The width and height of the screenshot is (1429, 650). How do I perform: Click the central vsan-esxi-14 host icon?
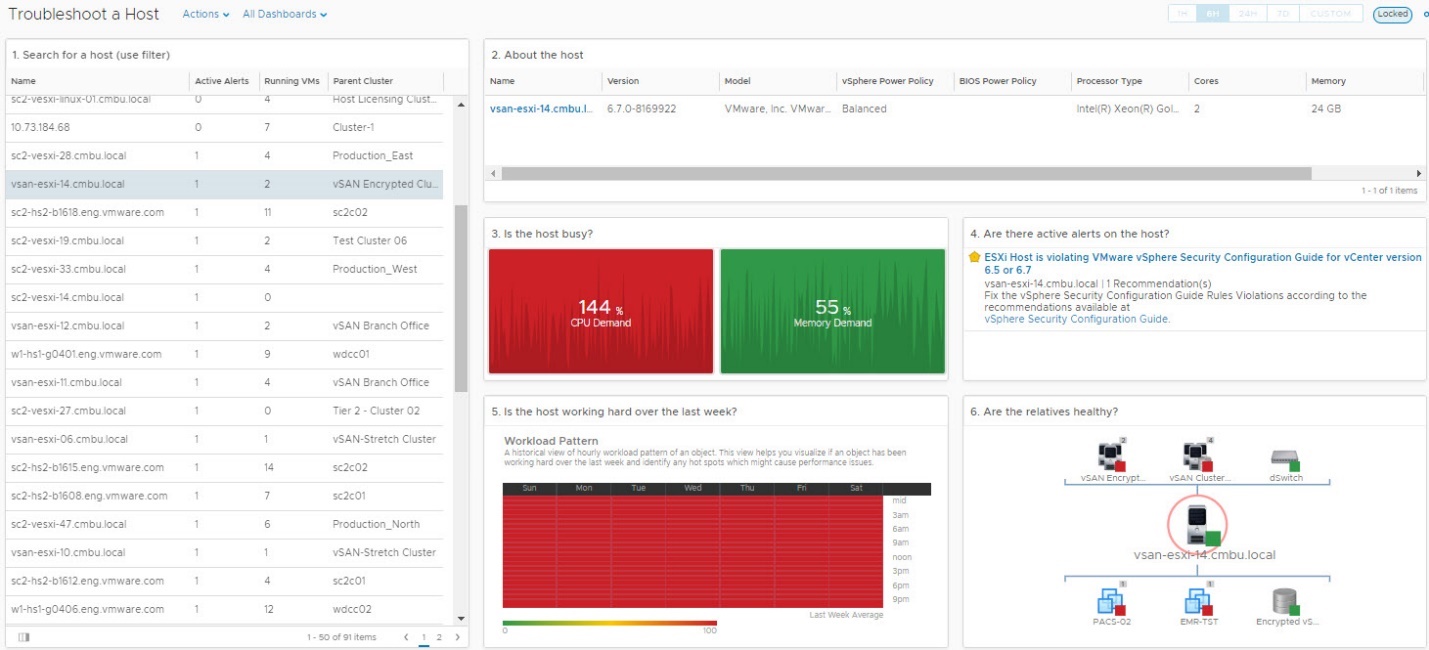[x=1197, y=522]
